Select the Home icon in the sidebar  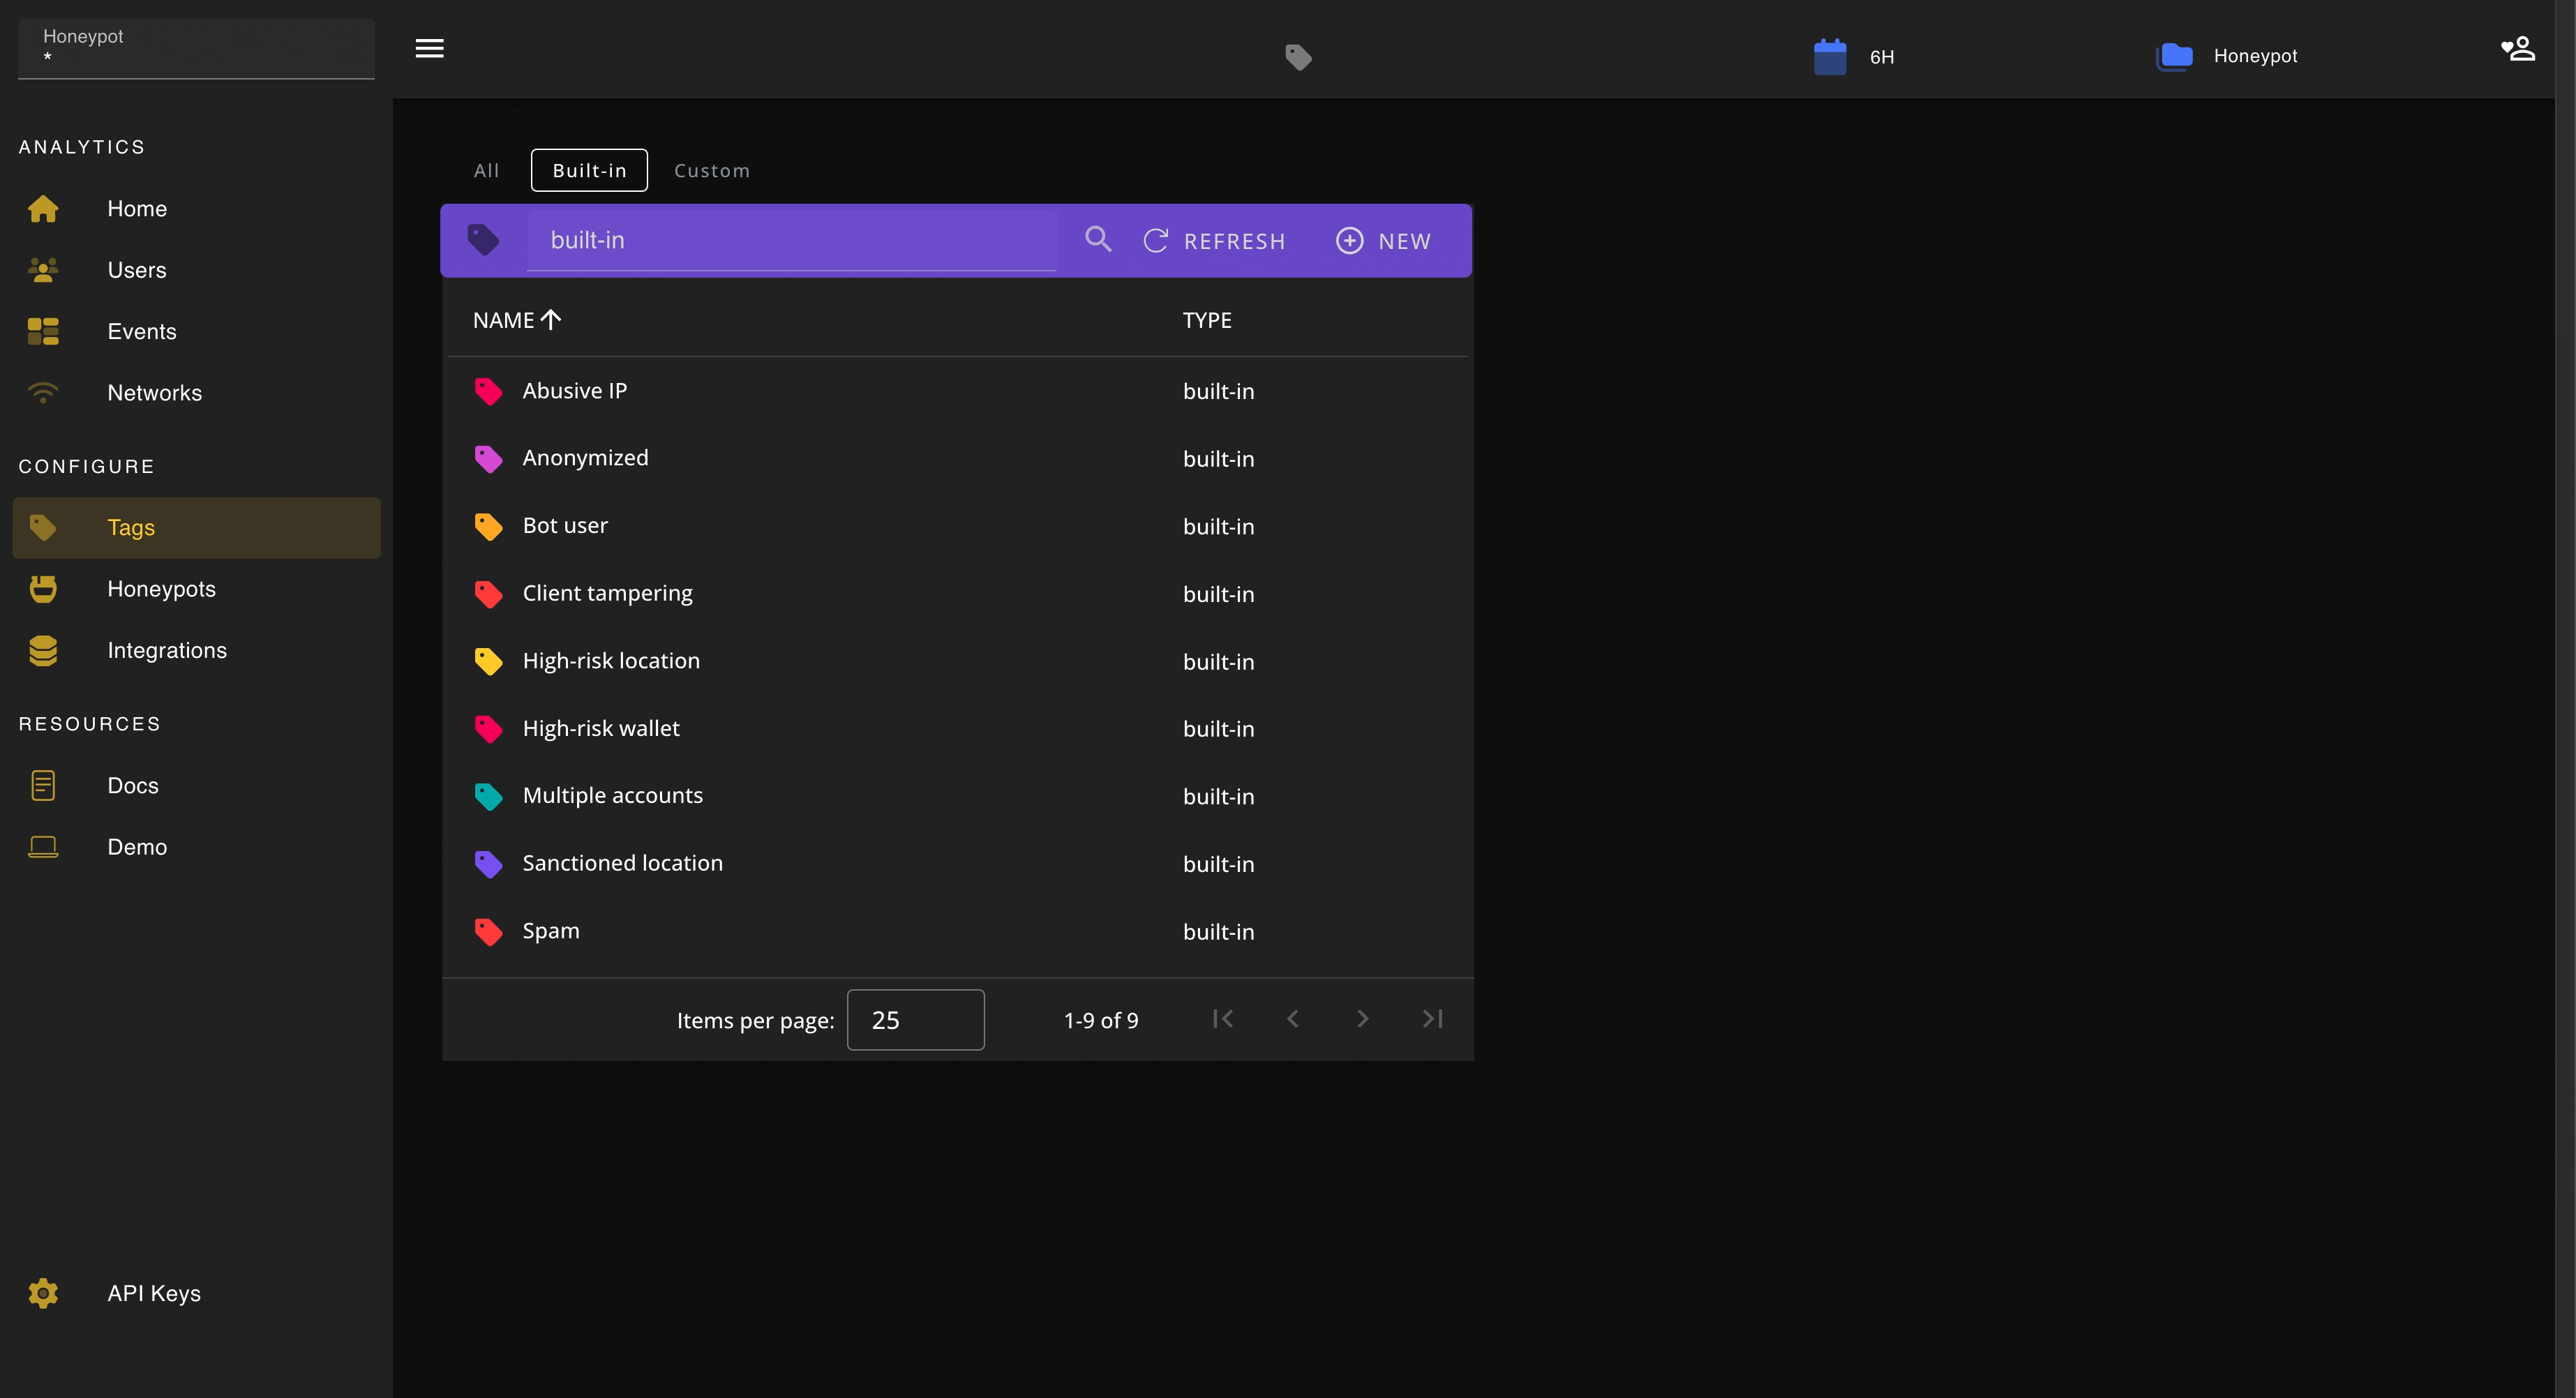point(44,208)
